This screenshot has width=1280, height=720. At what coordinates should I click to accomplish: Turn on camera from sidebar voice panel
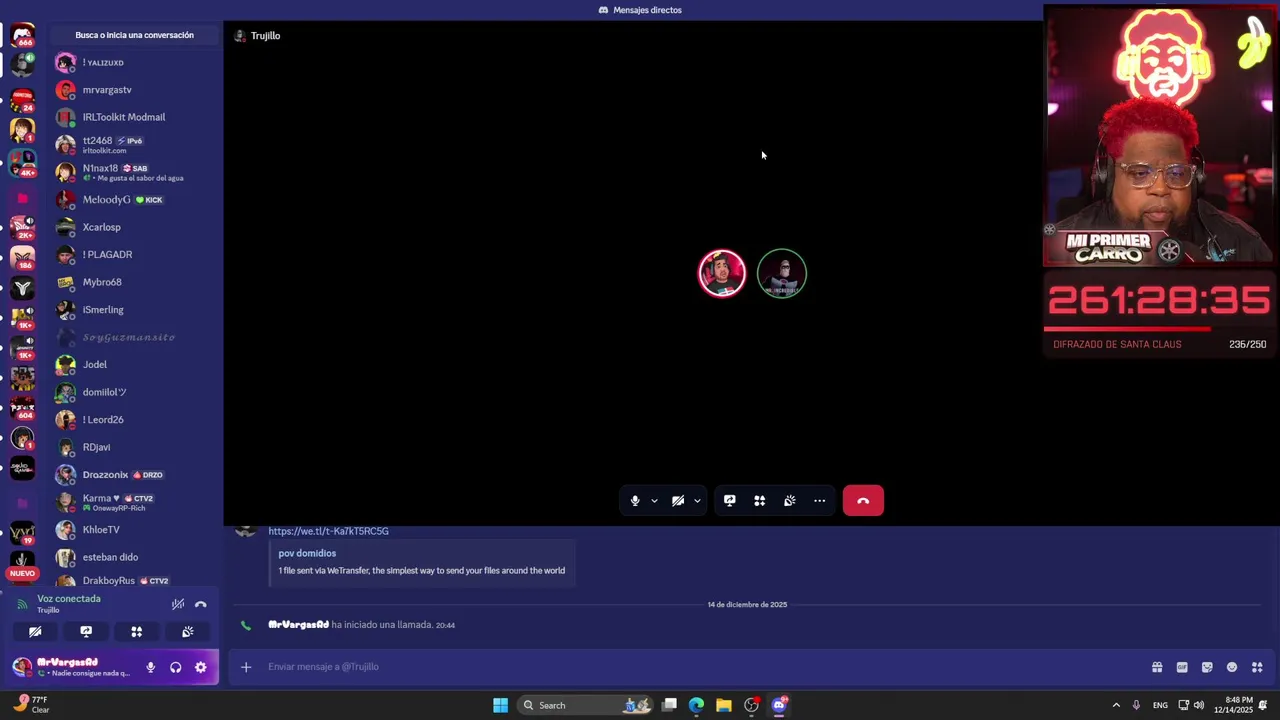click(35, 632)
